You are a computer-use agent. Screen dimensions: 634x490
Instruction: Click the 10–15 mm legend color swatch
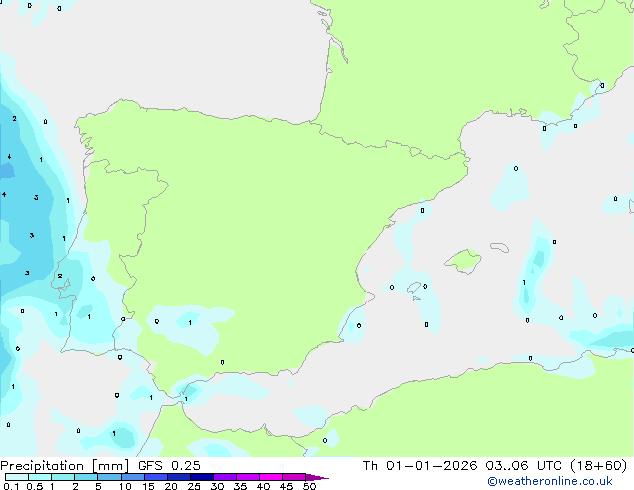point(132,477)
